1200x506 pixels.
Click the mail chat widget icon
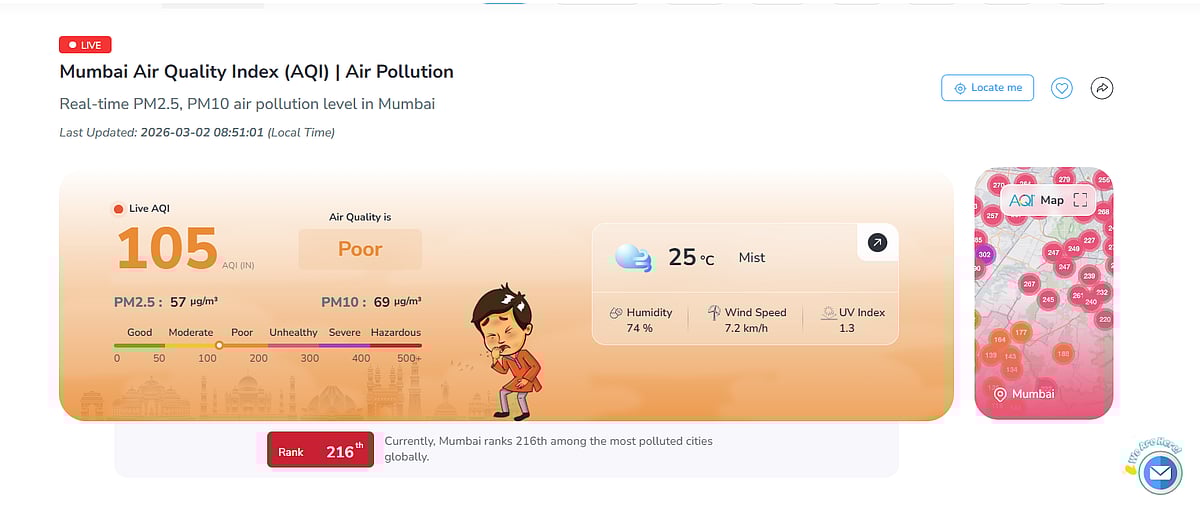point(1160,472)
